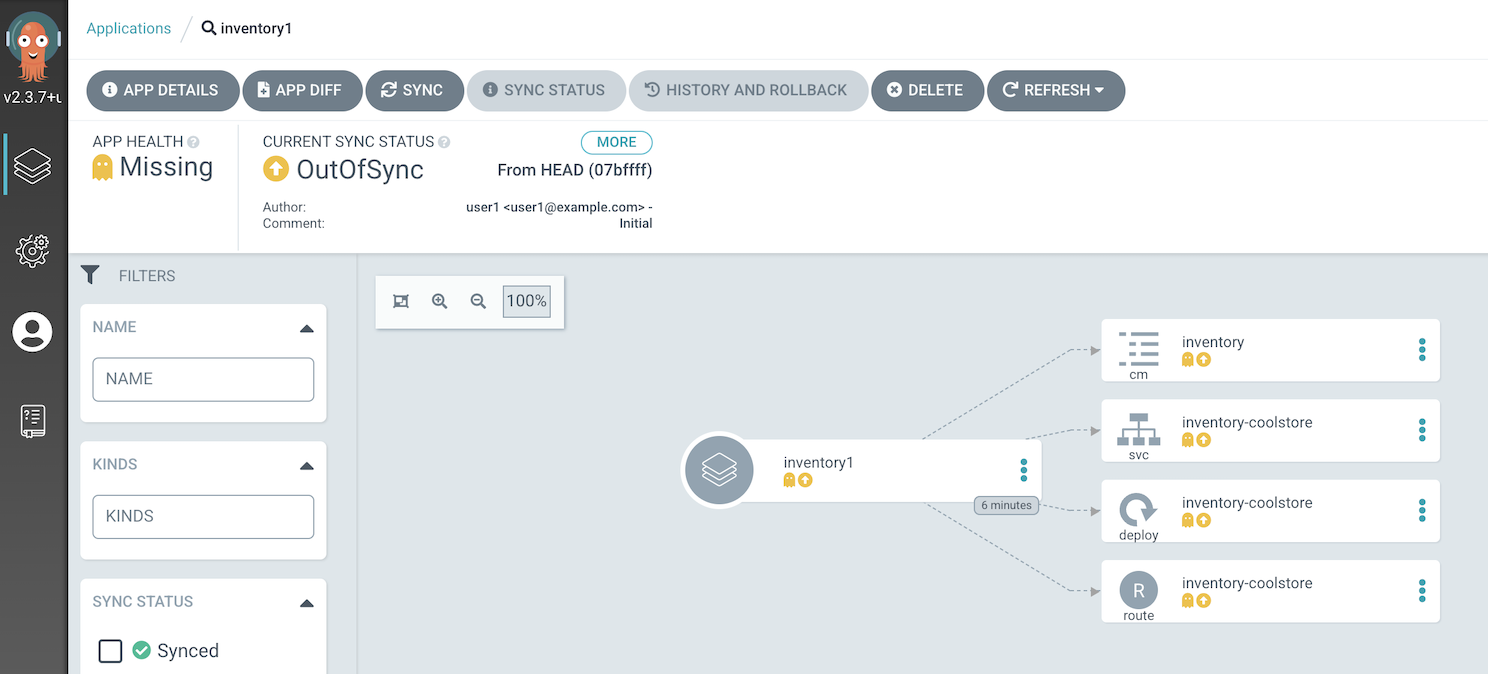Open Applications layers icon in sidebar
The height and width of the screenshot is (674, 1488).
click(33, 165)
